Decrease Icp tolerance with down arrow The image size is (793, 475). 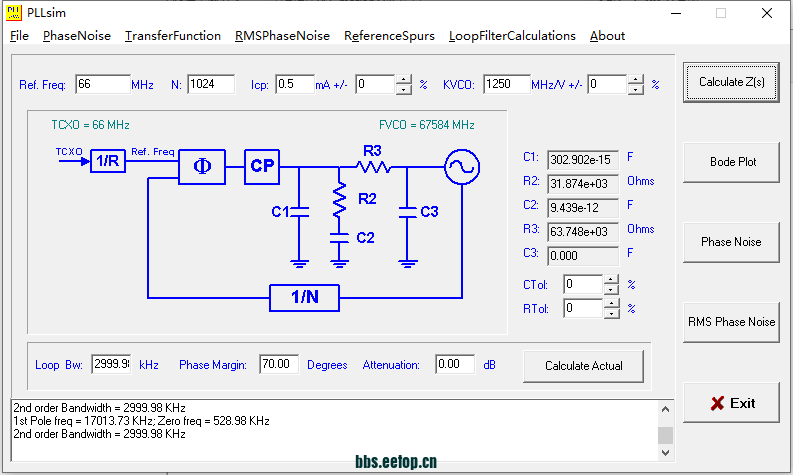pyautogui.click(x=404, y=89)
